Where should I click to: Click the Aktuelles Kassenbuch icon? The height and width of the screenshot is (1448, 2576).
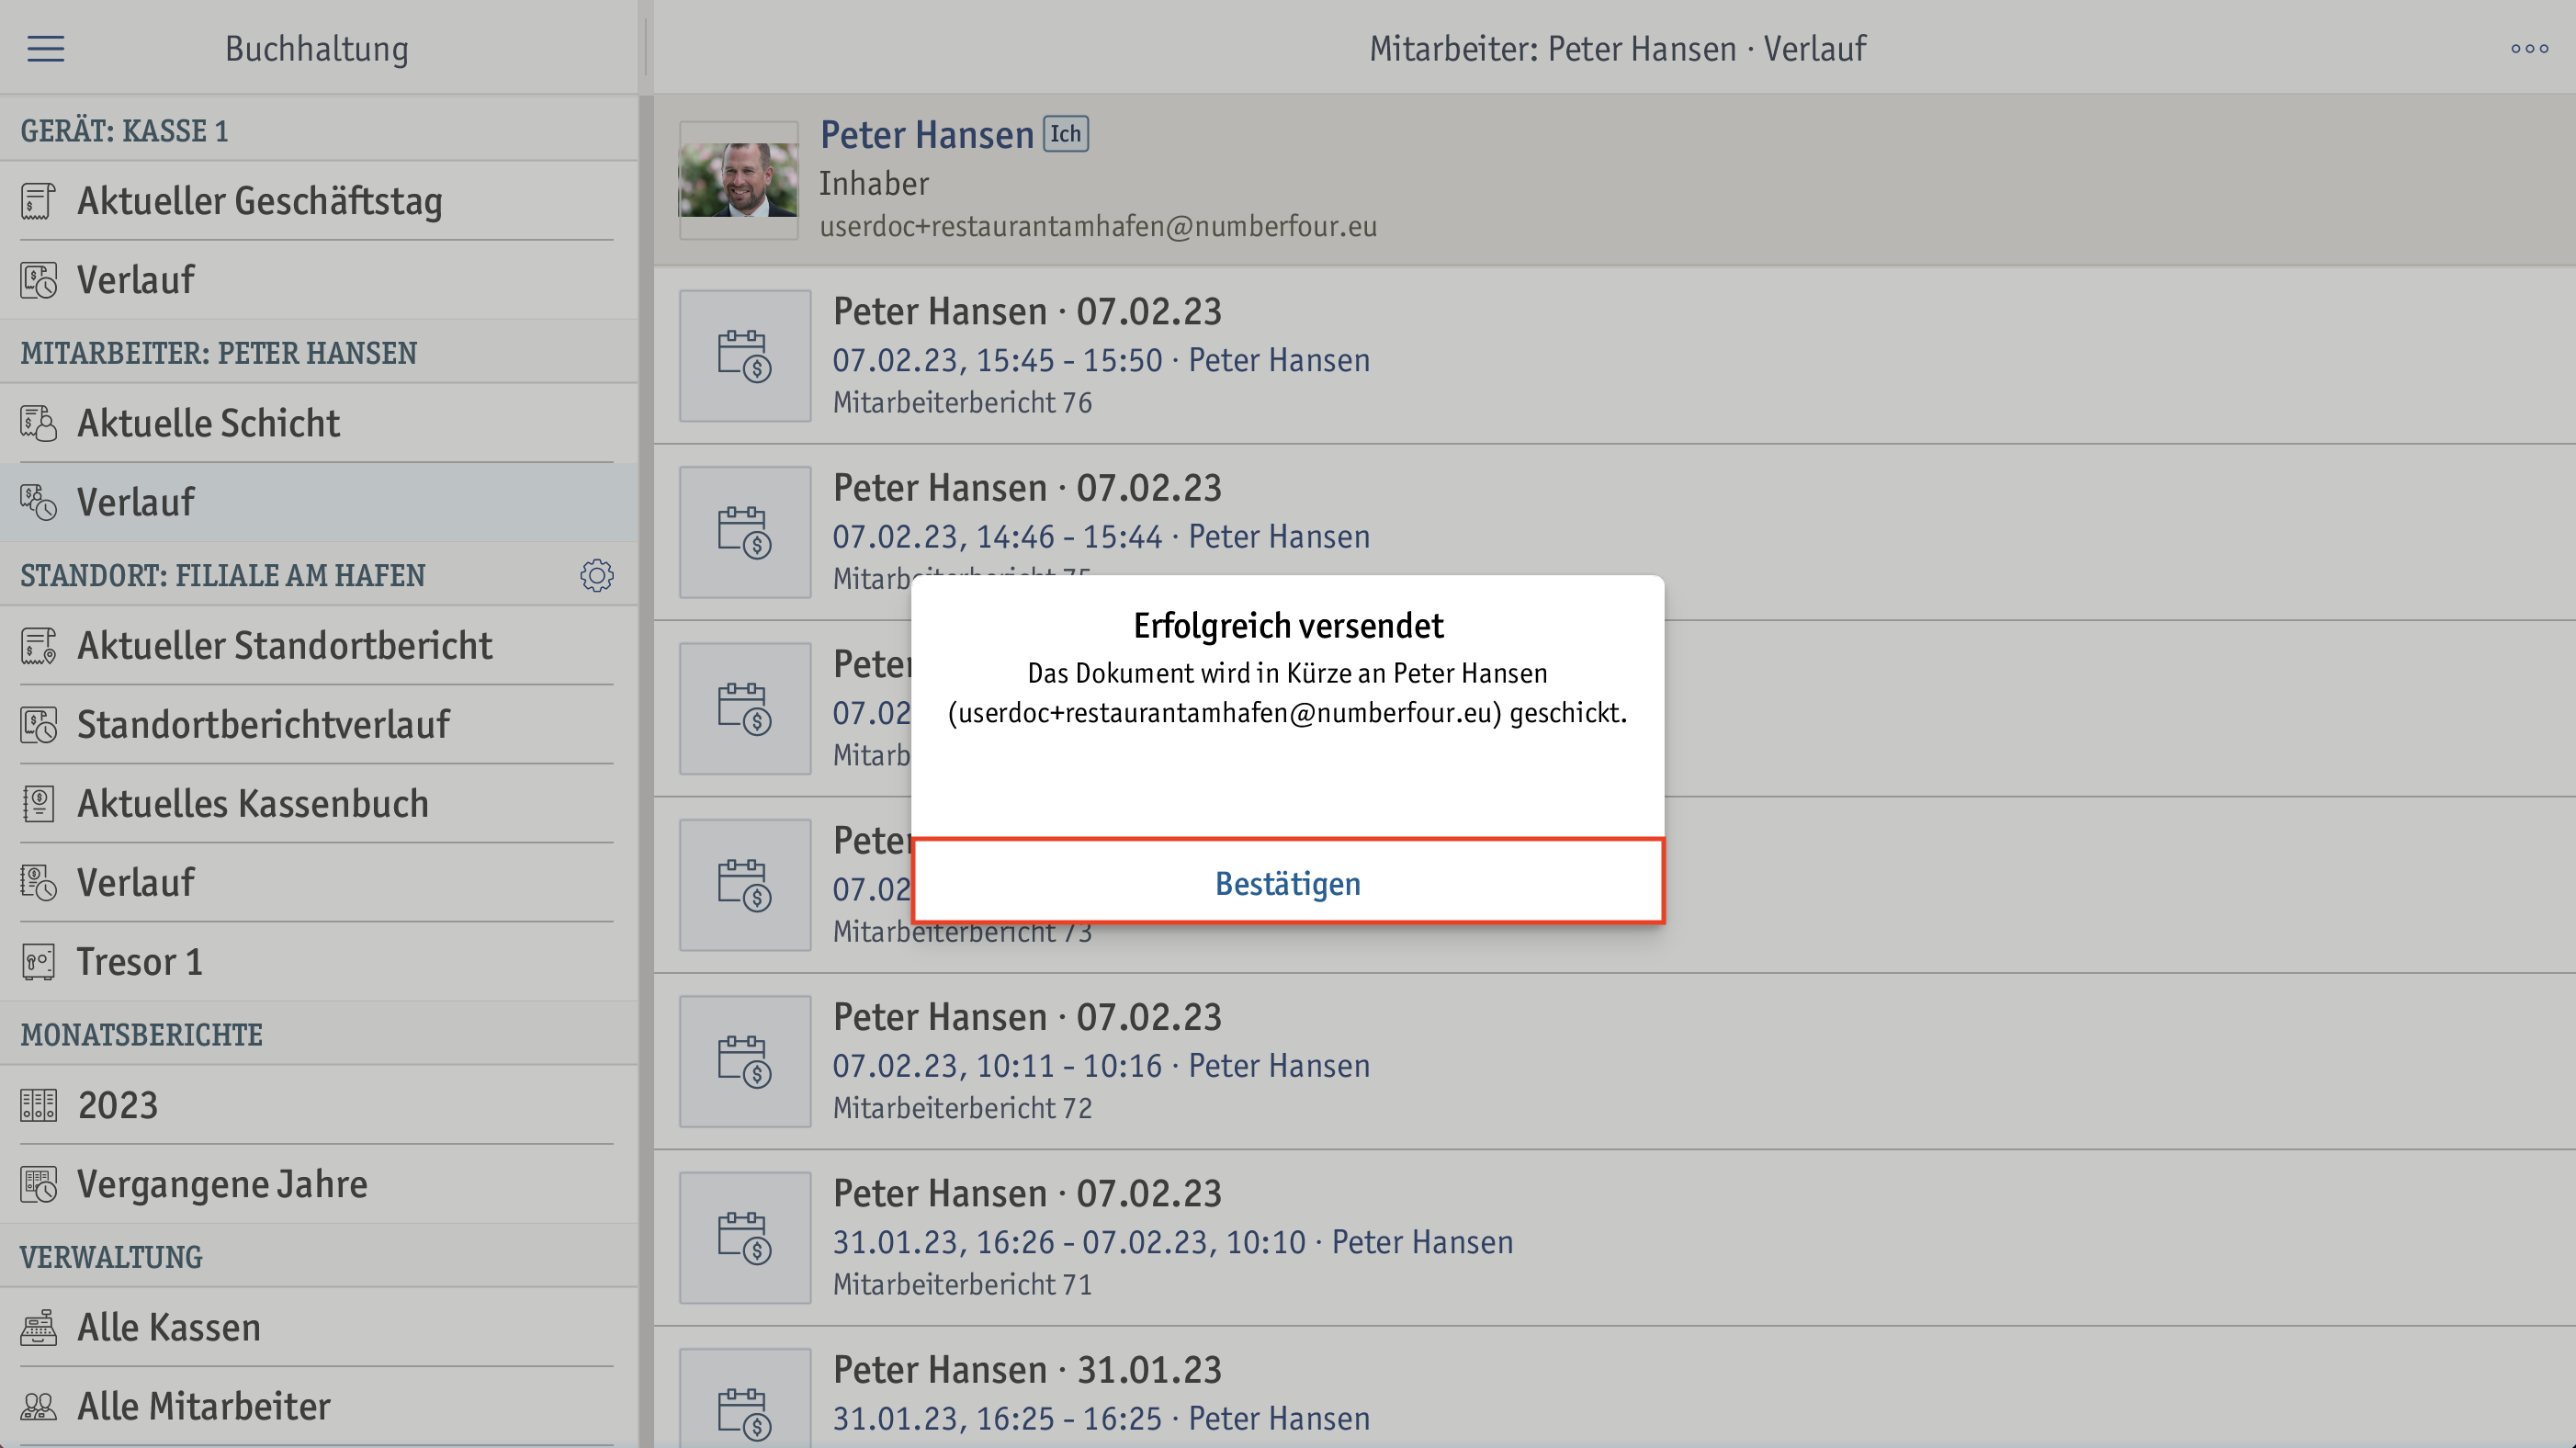click(38, 804)
